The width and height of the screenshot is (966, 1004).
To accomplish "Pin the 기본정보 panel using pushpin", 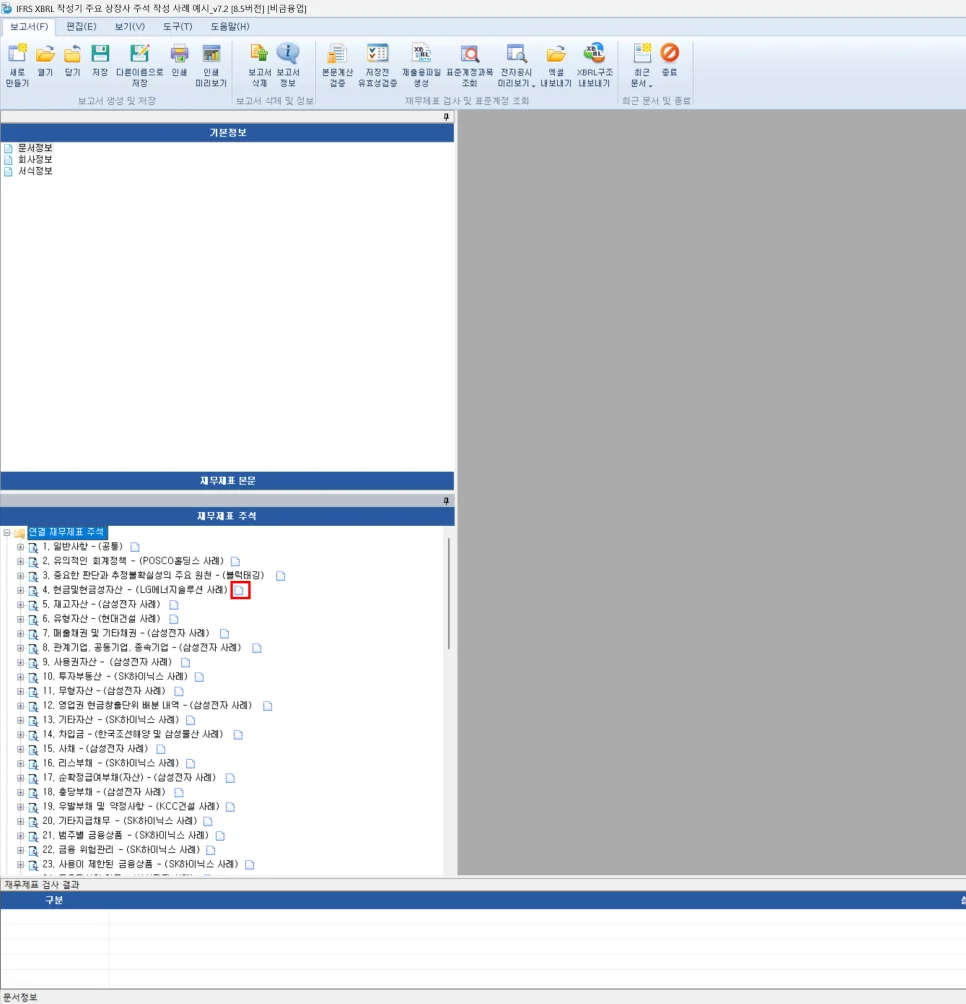I will pos(446,117).
